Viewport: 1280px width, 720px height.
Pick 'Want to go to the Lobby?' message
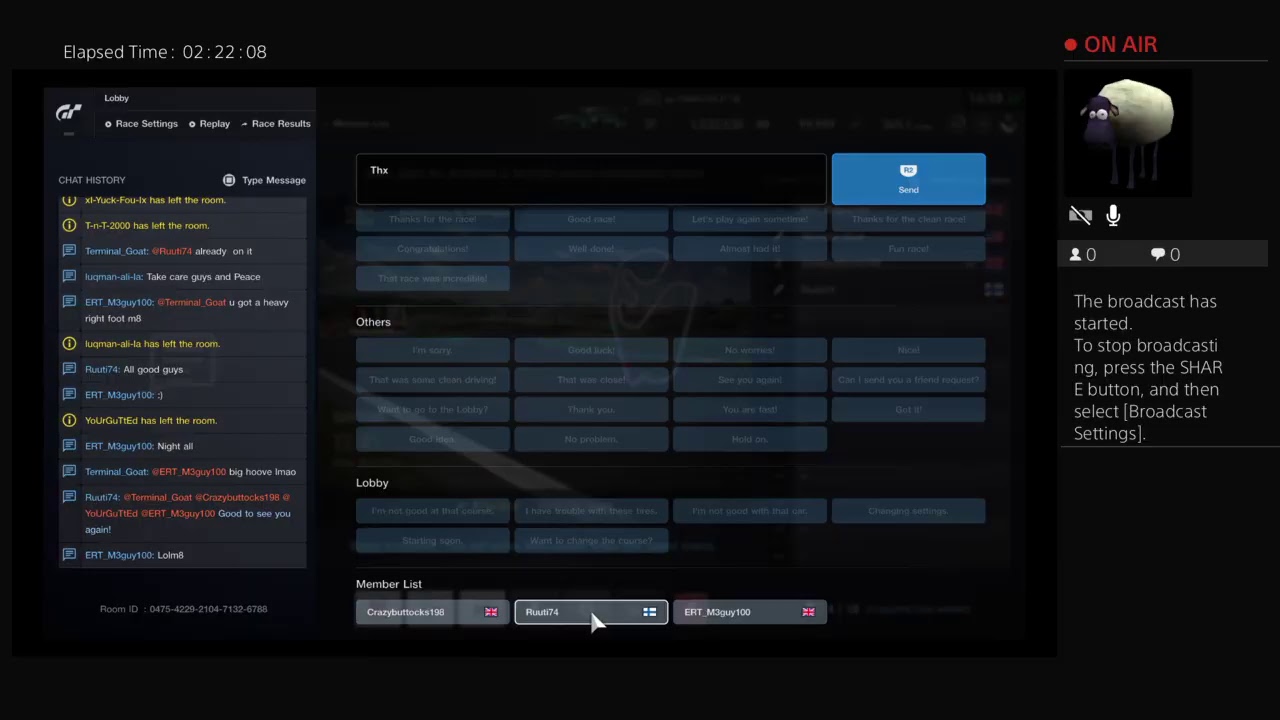coord(432,410)
